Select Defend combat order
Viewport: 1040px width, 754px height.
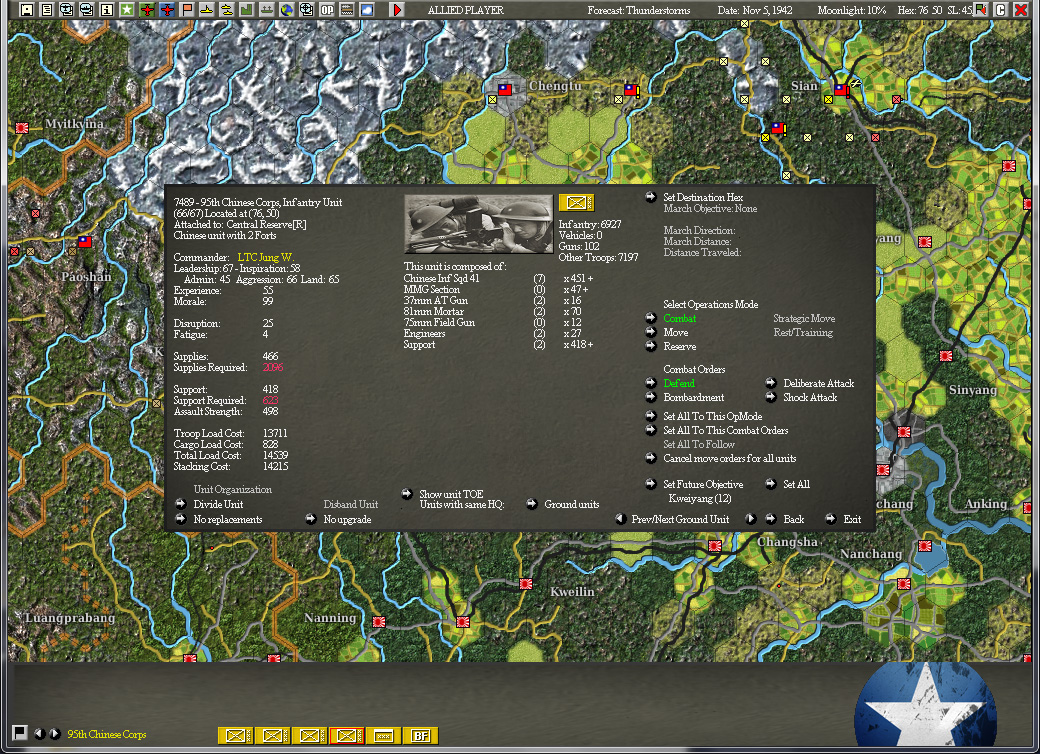(679, 383)
